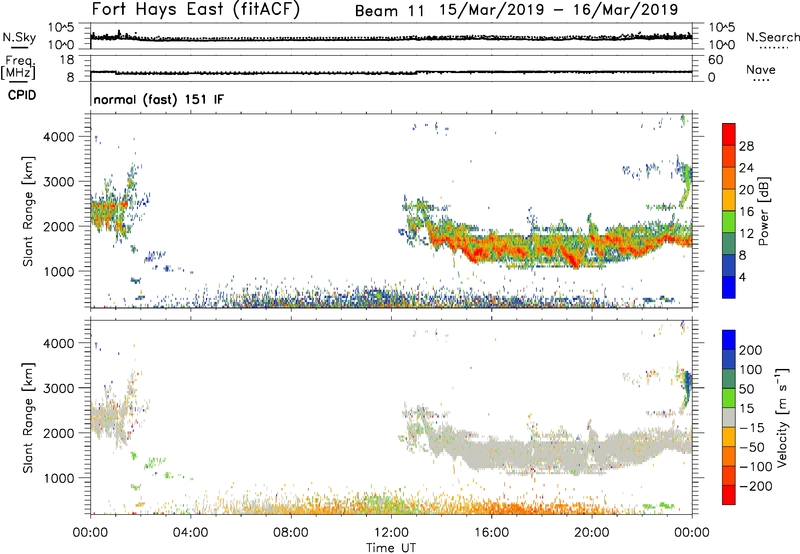Click the left '10^5' noise axis tick
Image resolution: width=800 pixels, height=554 pixels.
[62, 28]
